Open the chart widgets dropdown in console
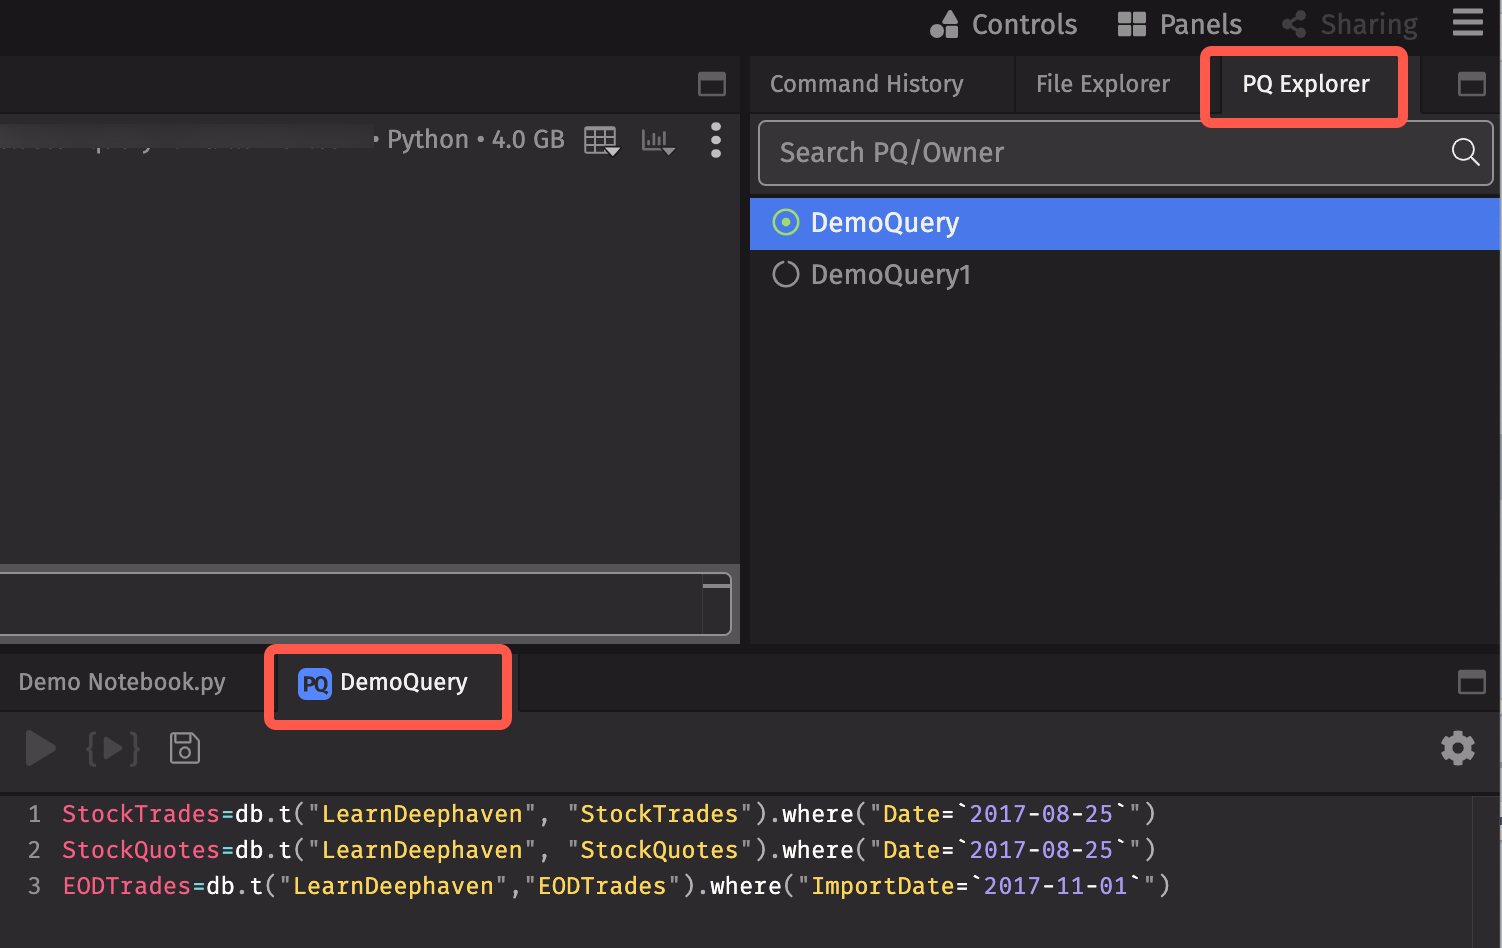Image resolution: width=1502 pixels, height=948 pixels. pos(658,141)
